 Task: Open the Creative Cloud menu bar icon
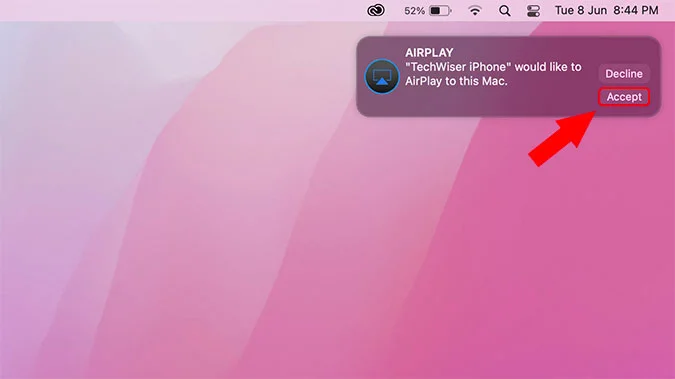tap(376, 10)
